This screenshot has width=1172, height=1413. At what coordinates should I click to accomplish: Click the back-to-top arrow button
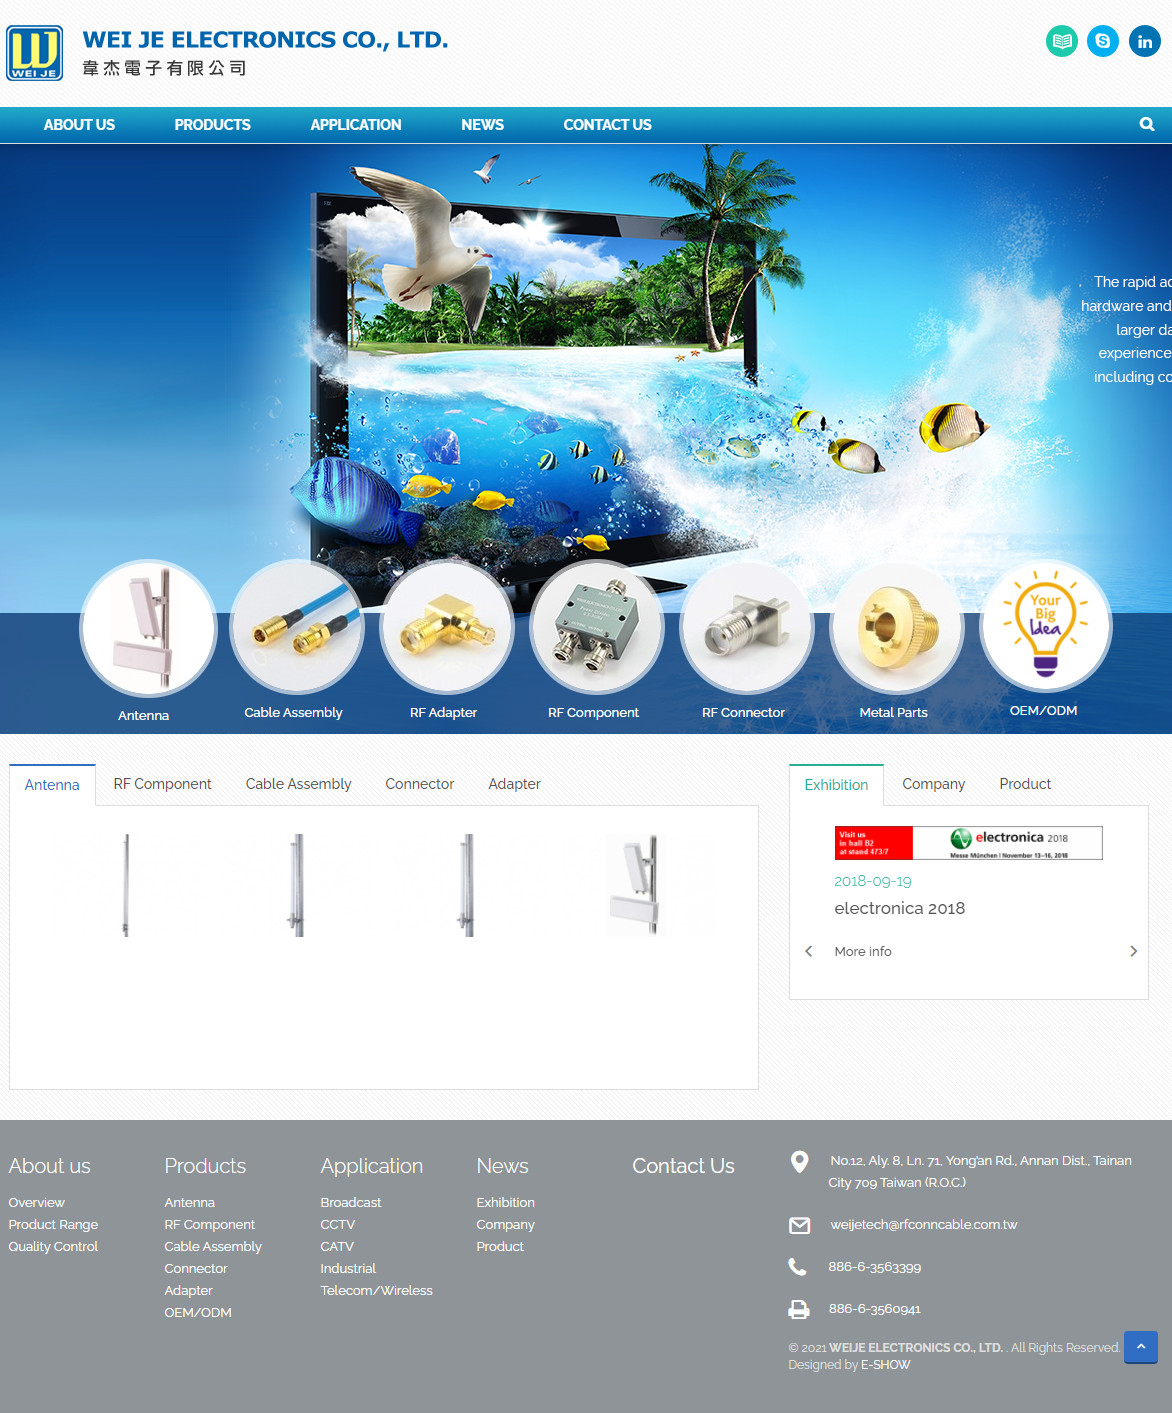1141,1347
